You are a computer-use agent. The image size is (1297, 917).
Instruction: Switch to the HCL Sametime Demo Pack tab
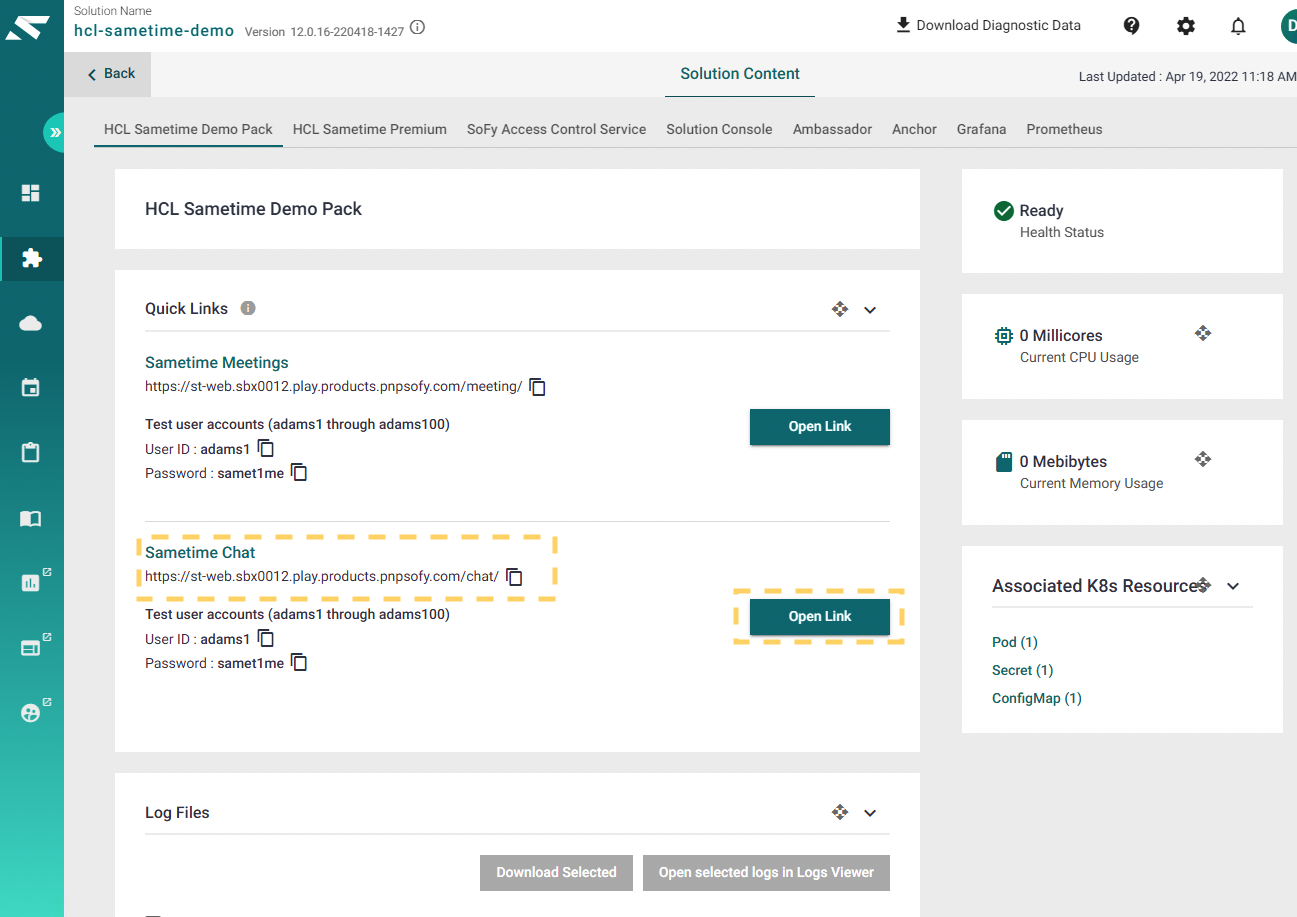(x=188, y=129)
